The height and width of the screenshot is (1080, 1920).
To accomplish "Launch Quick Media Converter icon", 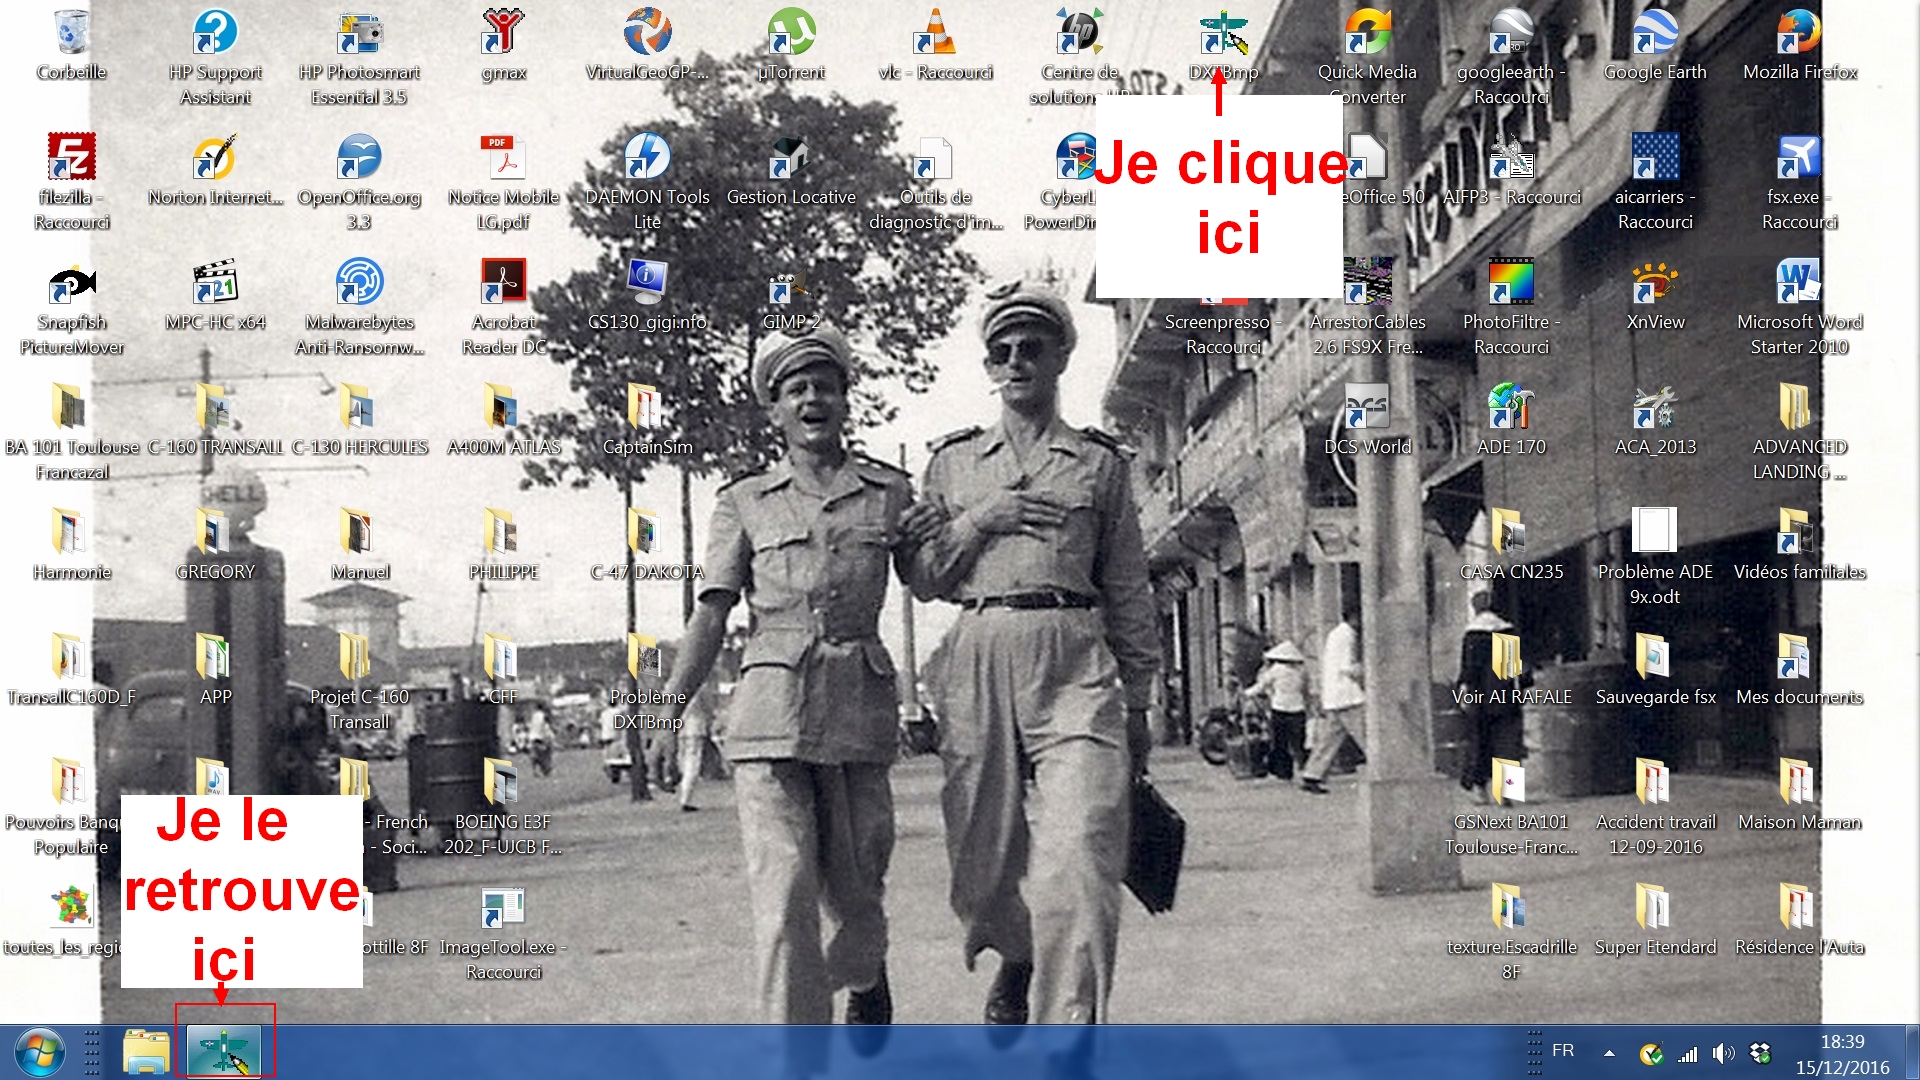I will 1367,33.
